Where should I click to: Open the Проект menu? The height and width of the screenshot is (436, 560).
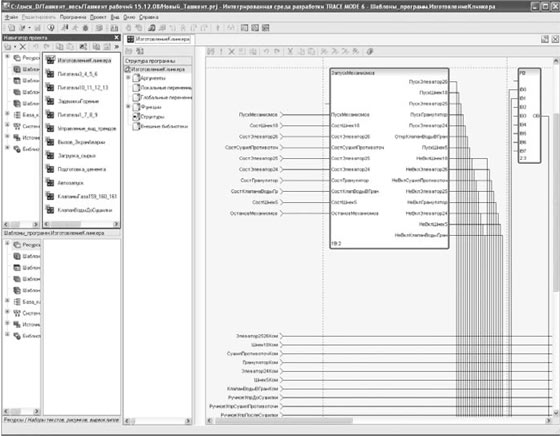(x=98, y=17)
